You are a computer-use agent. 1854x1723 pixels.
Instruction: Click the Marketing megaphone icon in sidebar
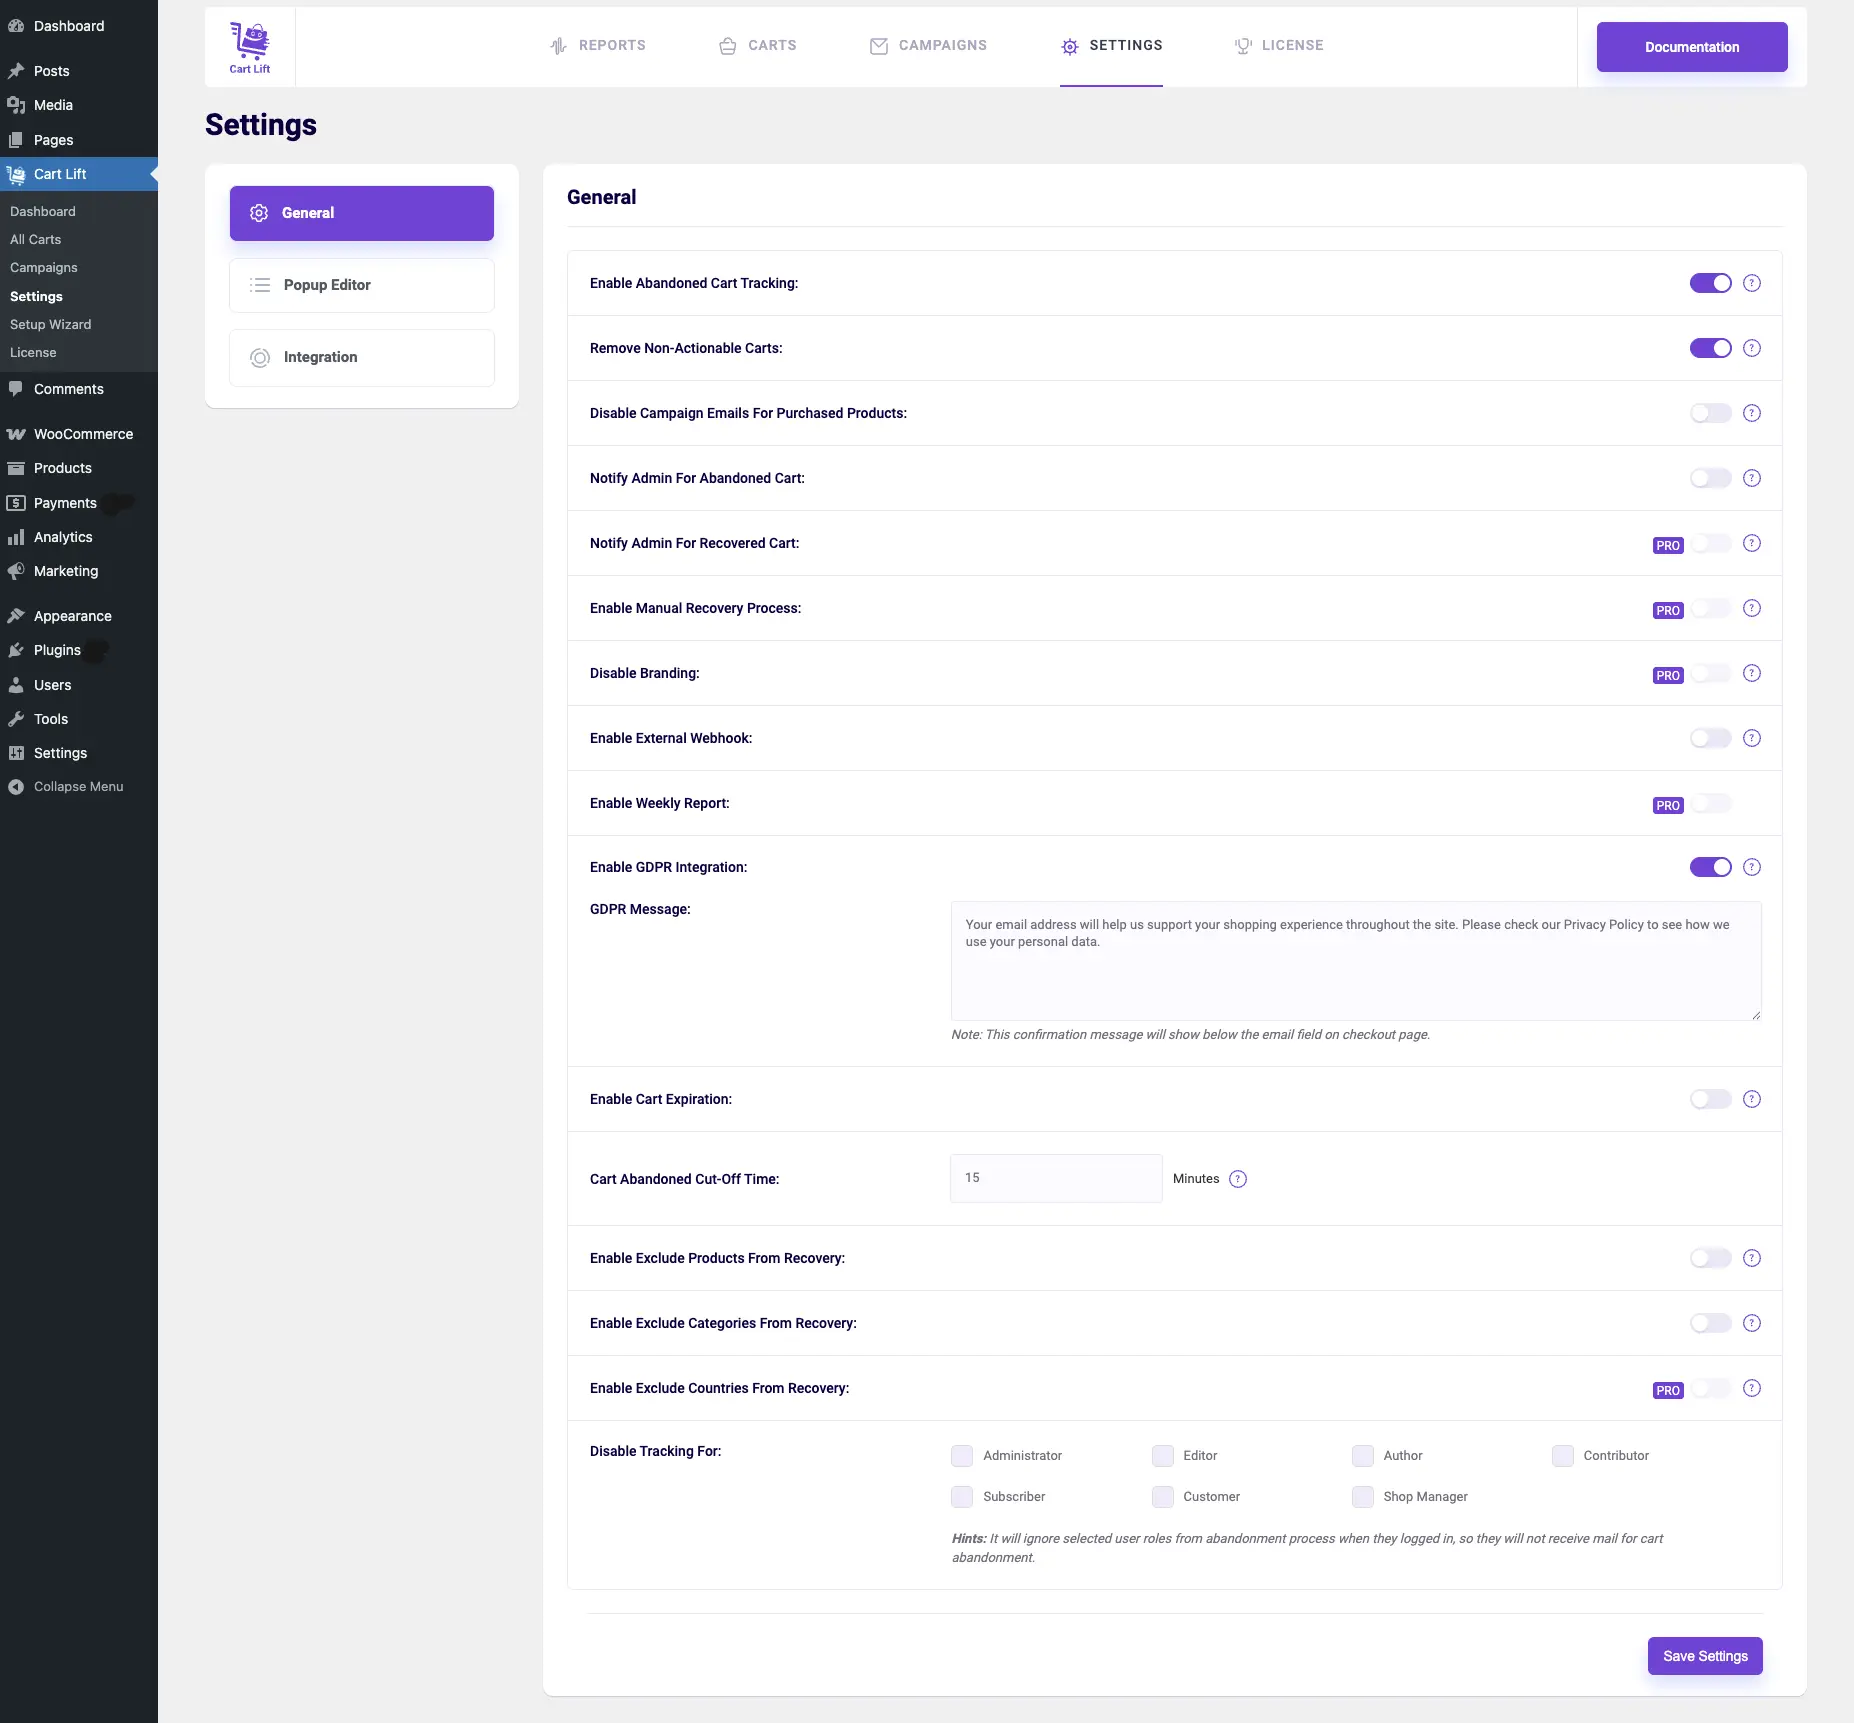(x=16, y=571)
